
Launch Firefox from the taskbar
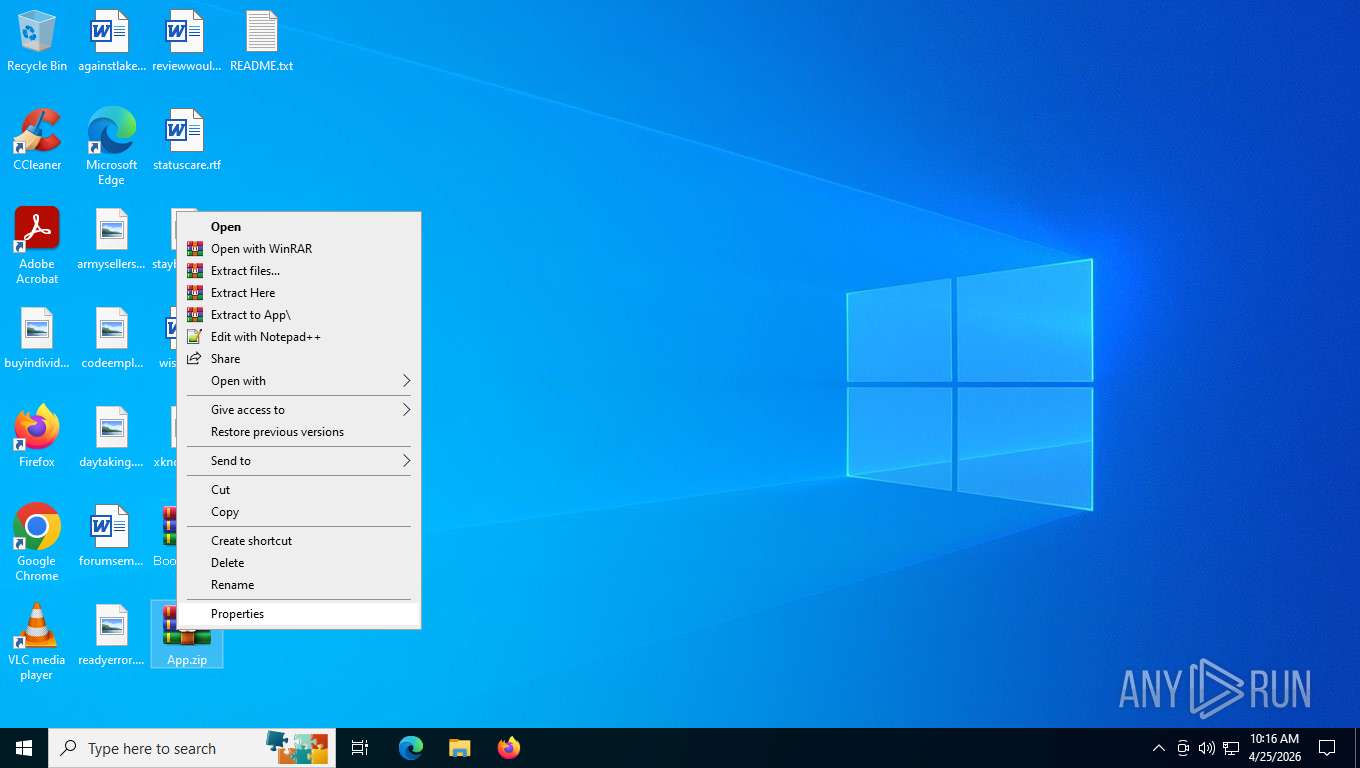(508, 748)
